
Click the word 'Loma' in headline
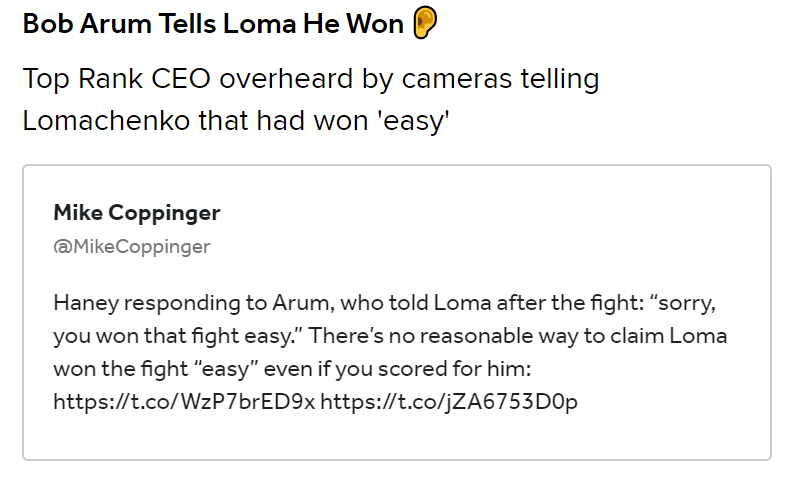tap(259, 24)
